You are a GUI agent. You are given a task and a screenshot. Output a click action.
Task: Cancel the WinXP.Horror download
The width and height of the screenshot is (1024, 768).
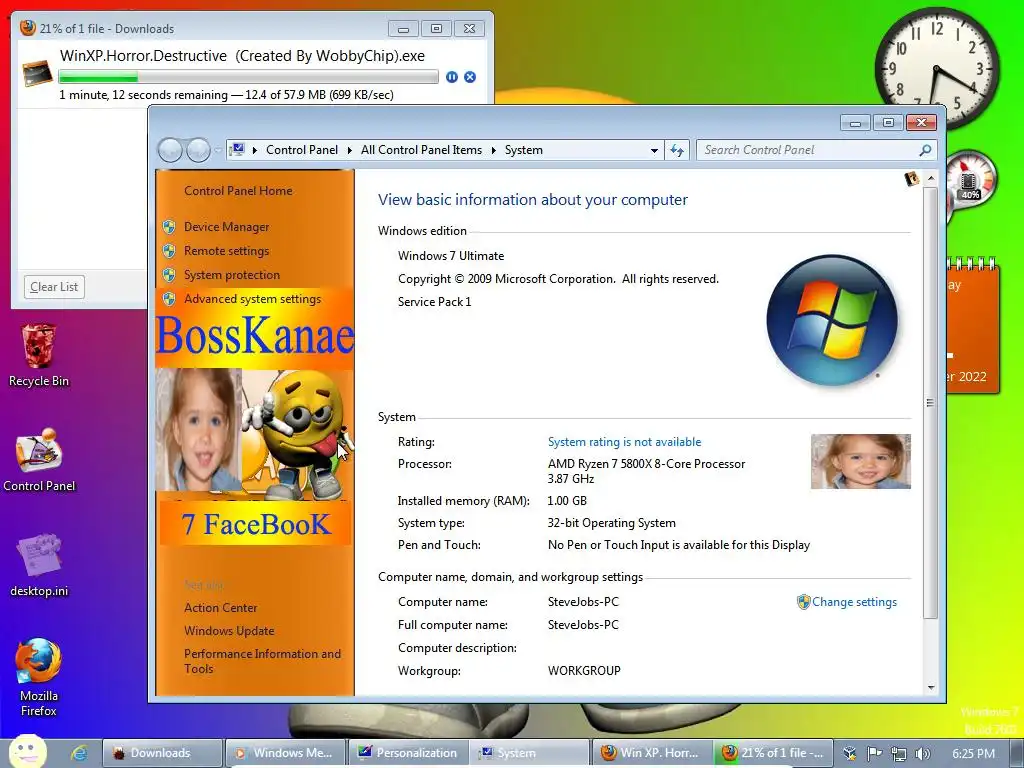coord(470,77)
